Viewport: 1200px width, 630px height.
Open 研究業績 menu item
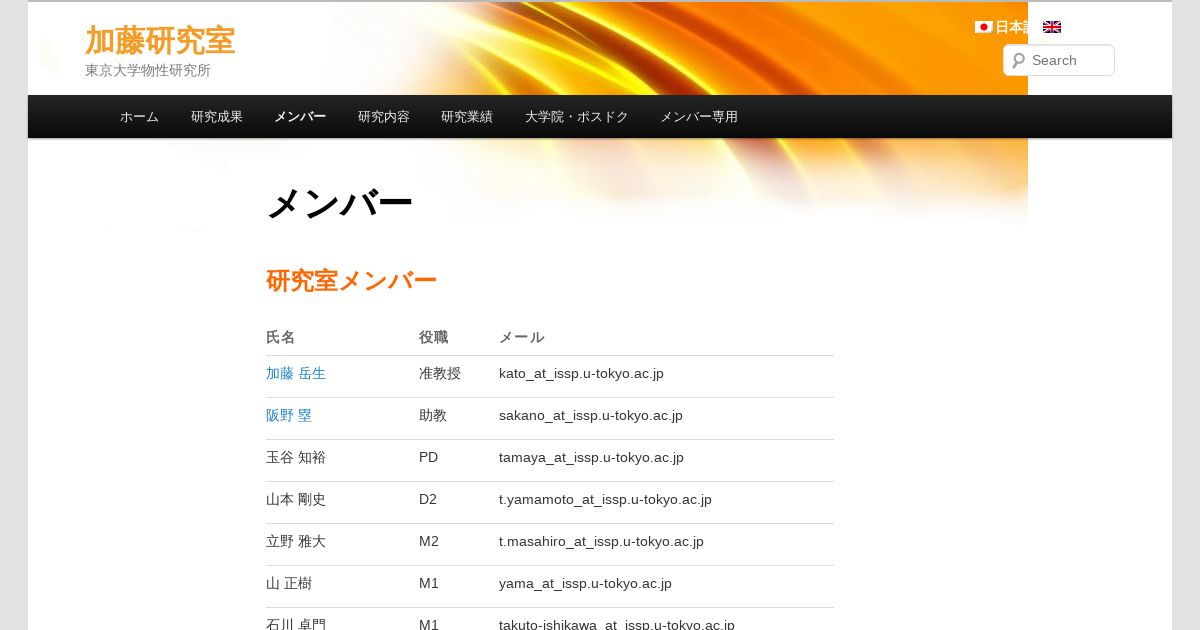pos(467,117)
